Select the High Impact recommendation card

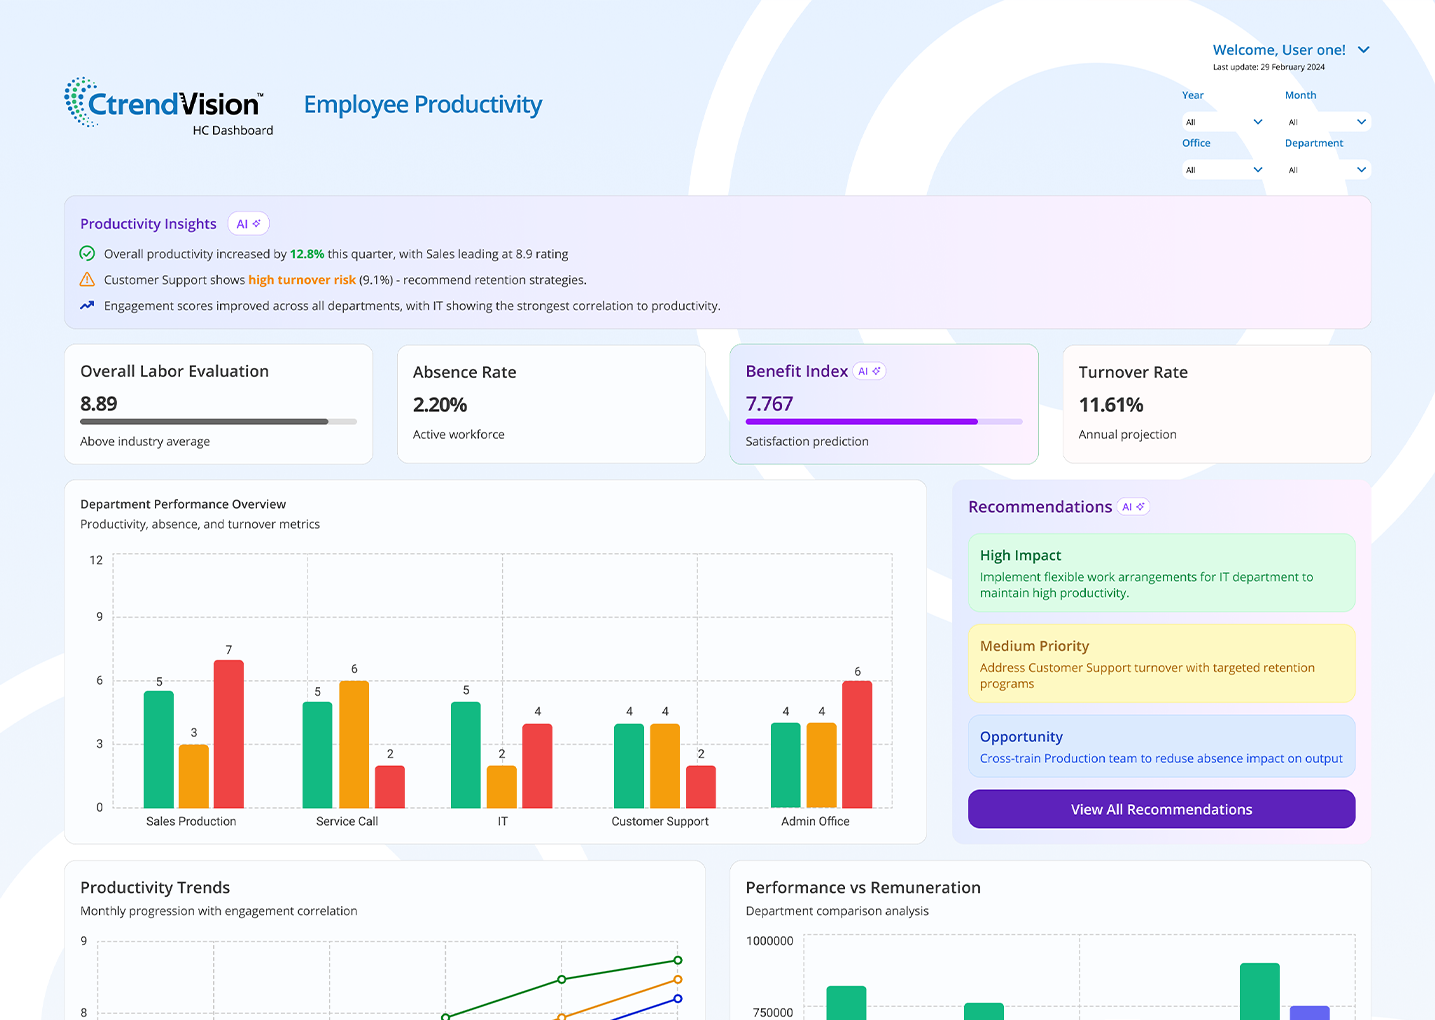(x=1161, y=573)
